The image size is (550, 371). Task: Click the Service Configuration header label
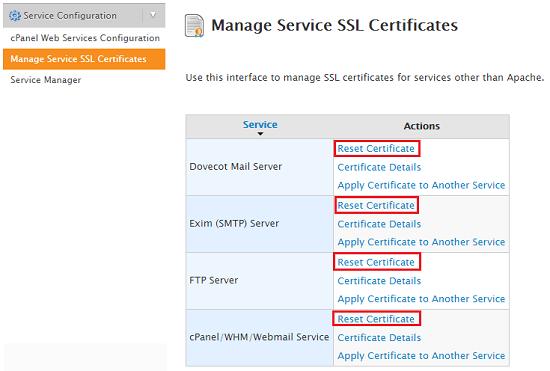coord(70,16)
